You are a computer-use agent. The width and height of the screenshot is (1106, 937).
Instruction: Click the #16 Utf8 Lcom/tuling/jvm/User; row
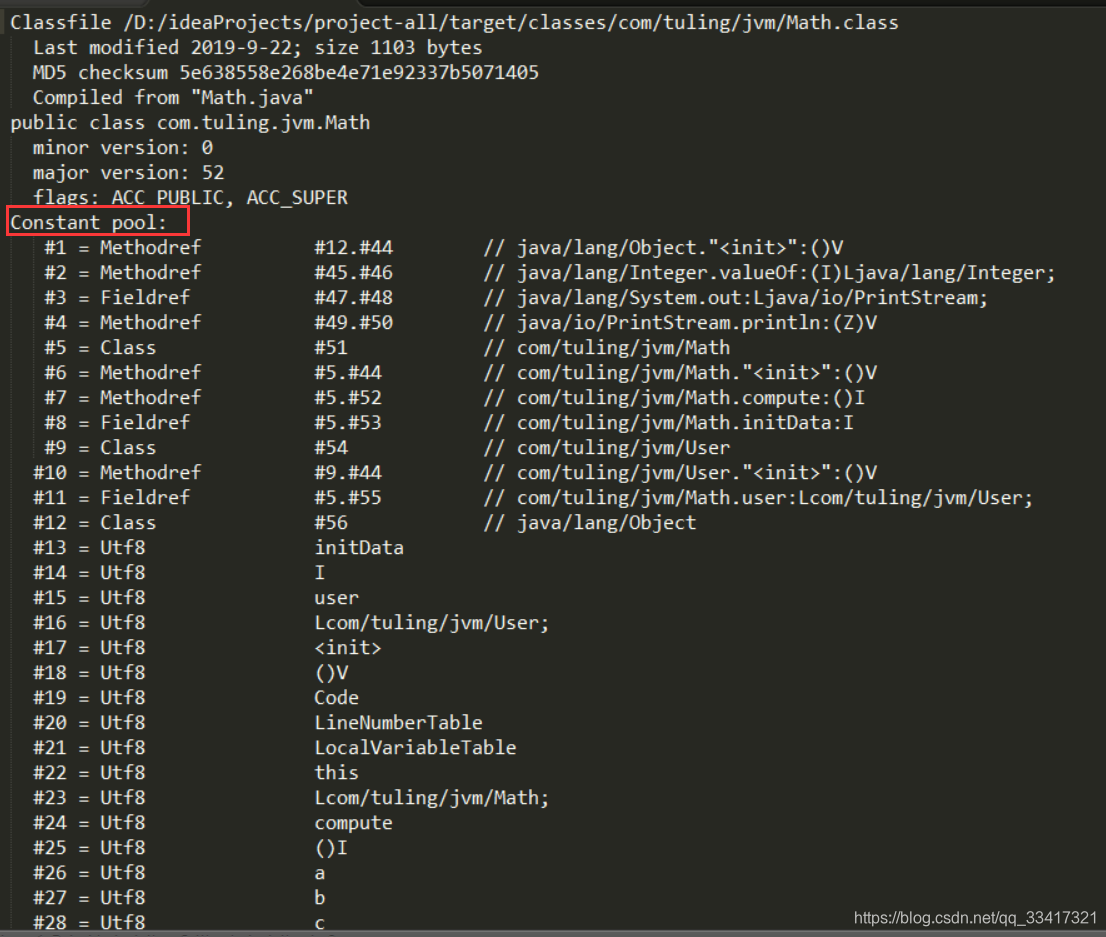click(x=291, y=623)
